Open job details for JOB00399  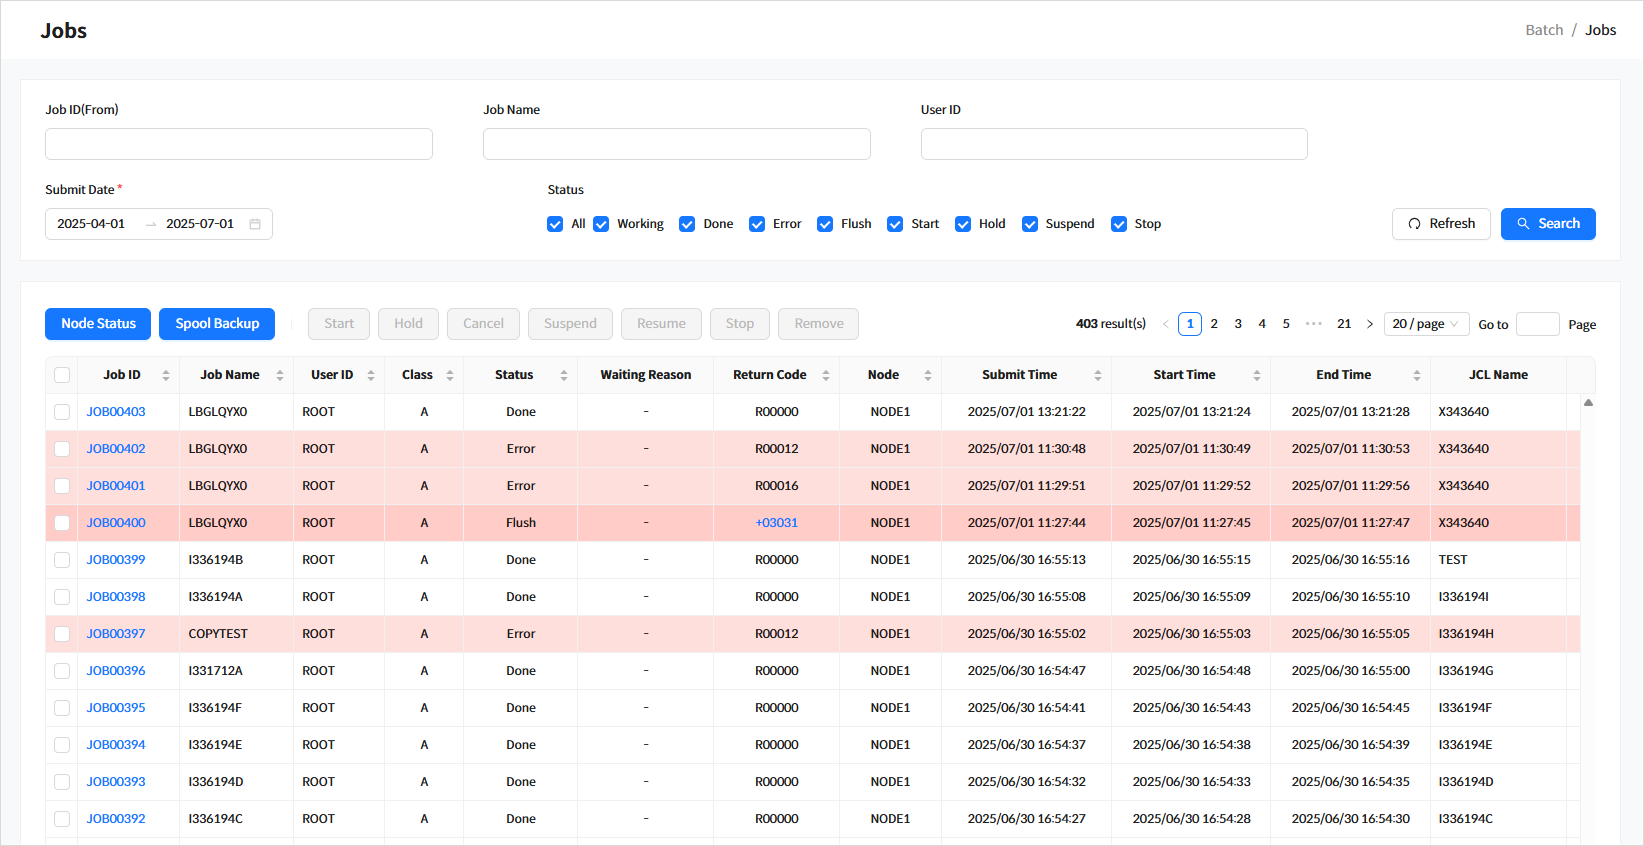click(116, 560)
